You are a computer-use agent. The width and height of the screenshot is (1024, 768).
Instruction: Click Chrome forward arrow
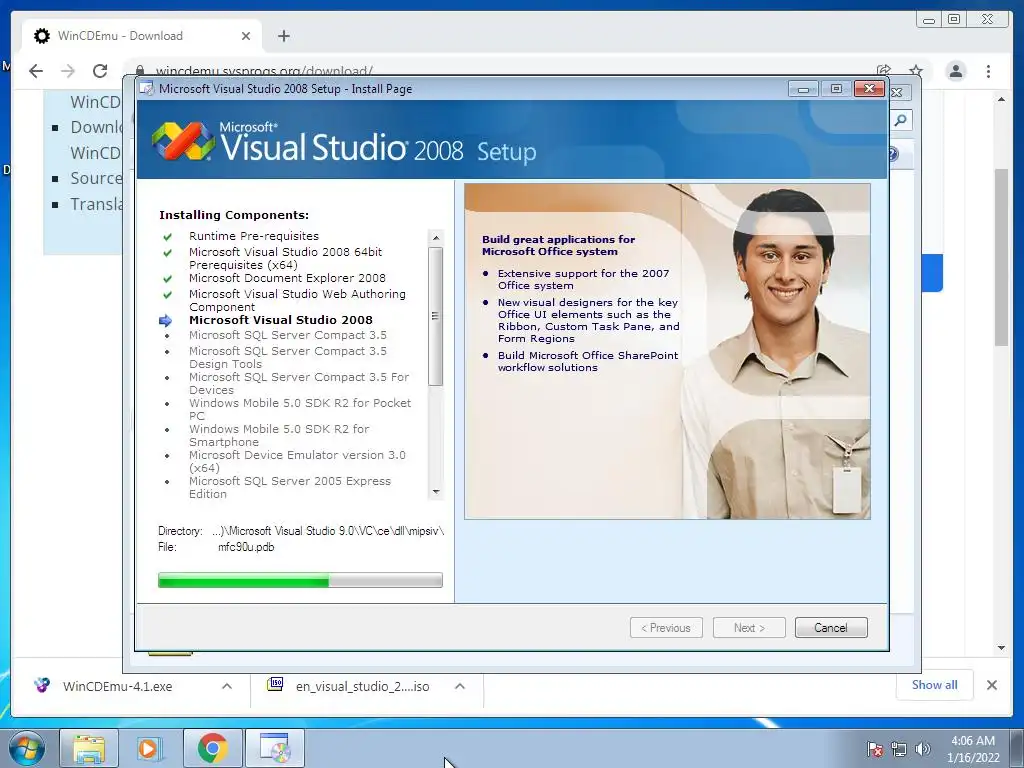pos(68,71)
